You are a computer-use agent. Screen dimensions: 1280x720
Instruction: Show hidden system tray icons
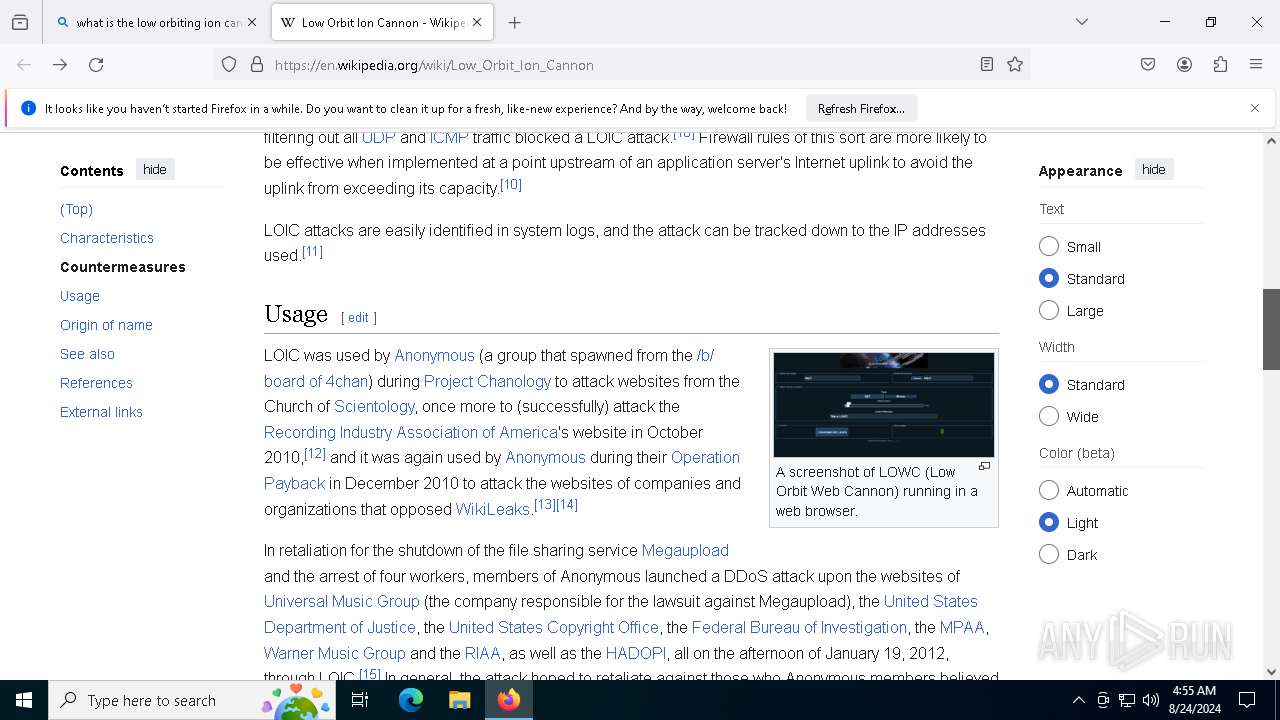pos(1078,700)
